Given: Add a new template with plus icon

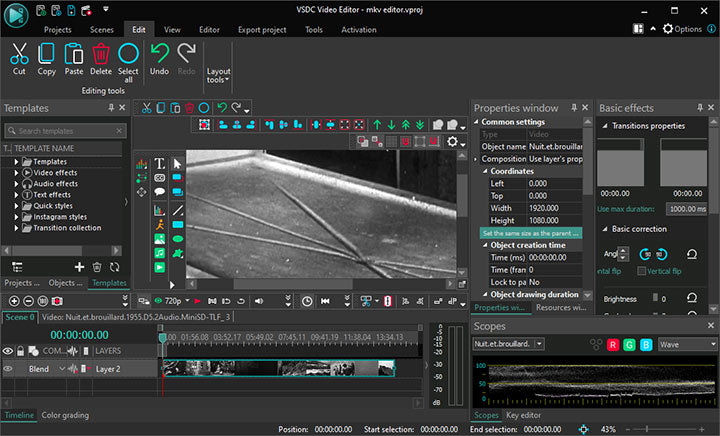Looking at the screenshot, I should (x=80, y=267).
